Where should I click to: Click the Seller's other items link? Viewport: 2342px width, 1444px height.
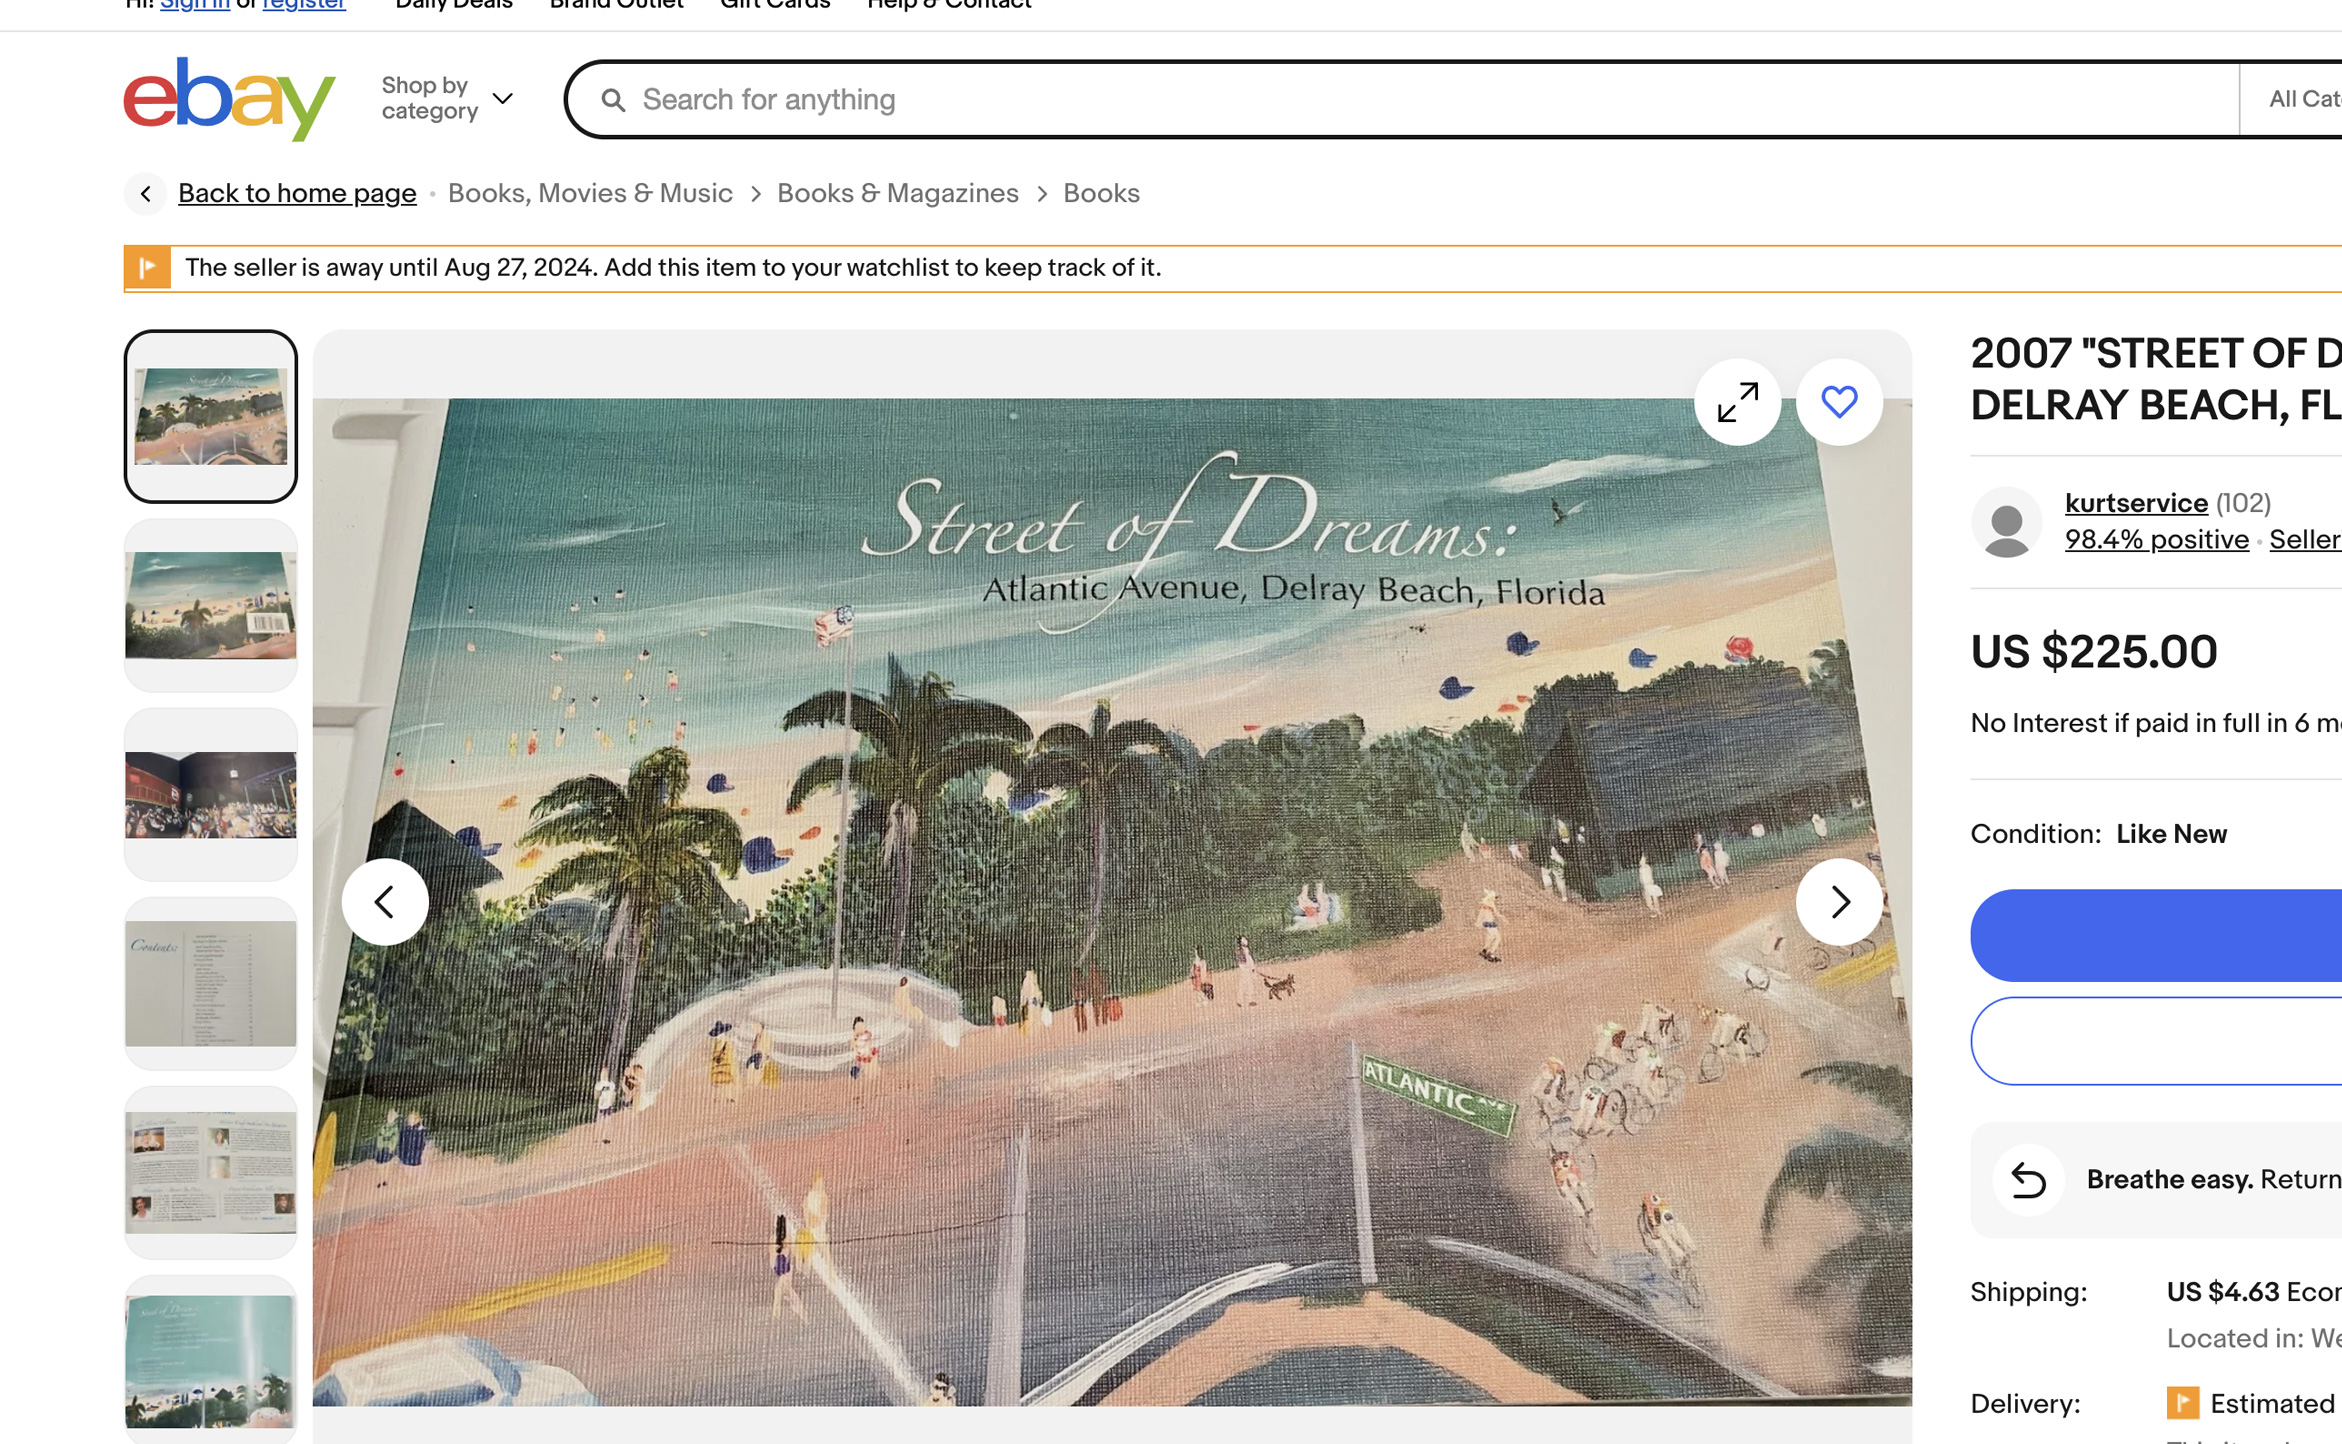2305,540
